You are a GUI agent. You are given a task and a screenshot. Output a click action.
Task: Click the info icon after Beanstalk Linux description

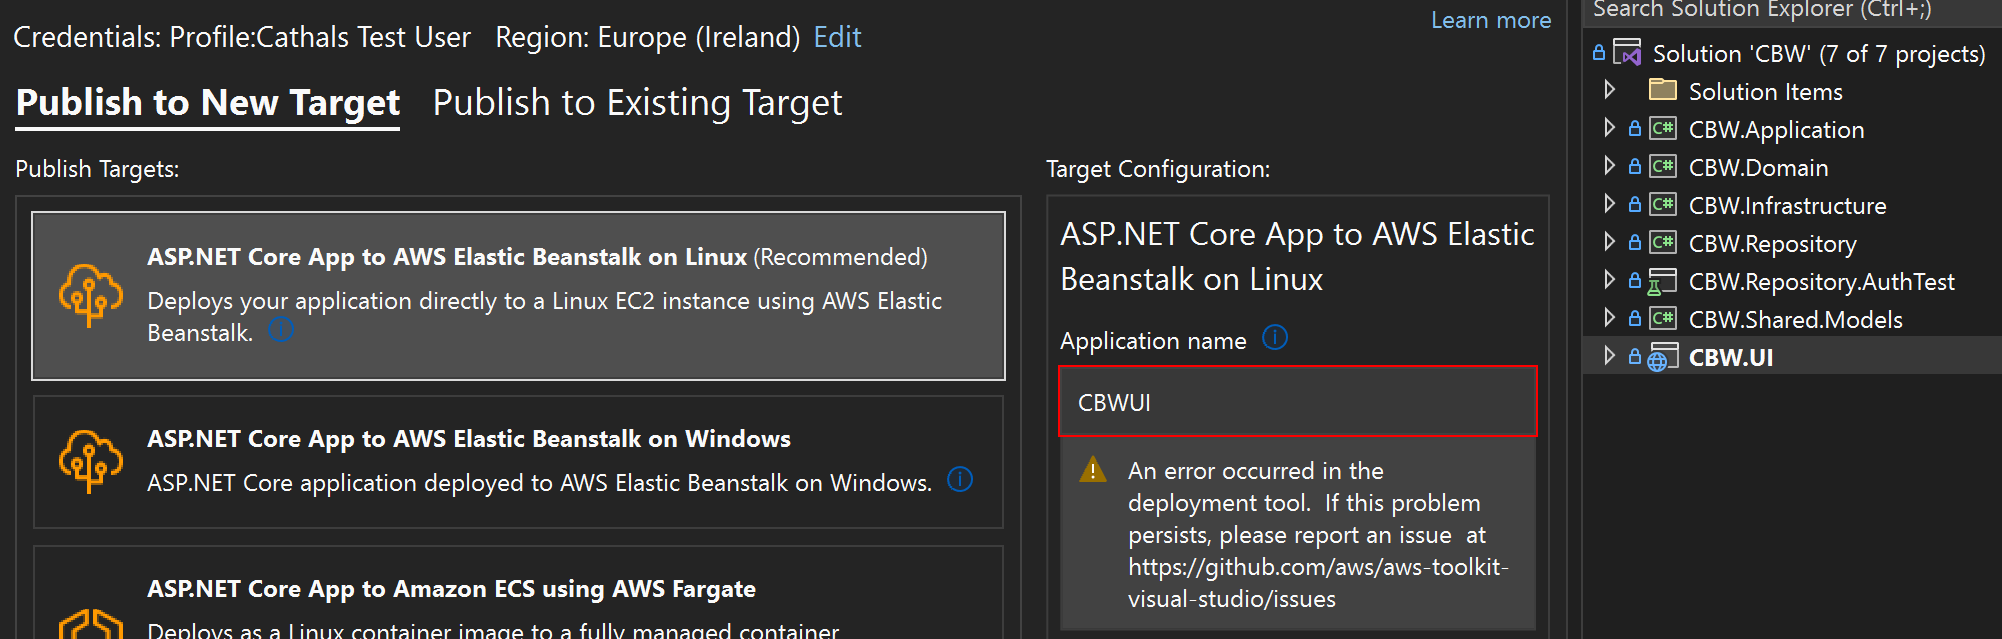tap(281, 330)
